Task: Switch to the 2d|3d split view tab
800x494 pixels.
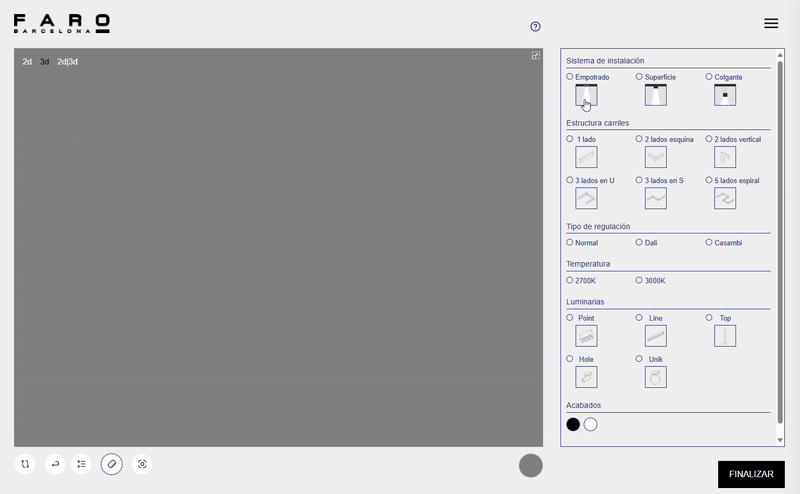Action: [x=67, y=62]
